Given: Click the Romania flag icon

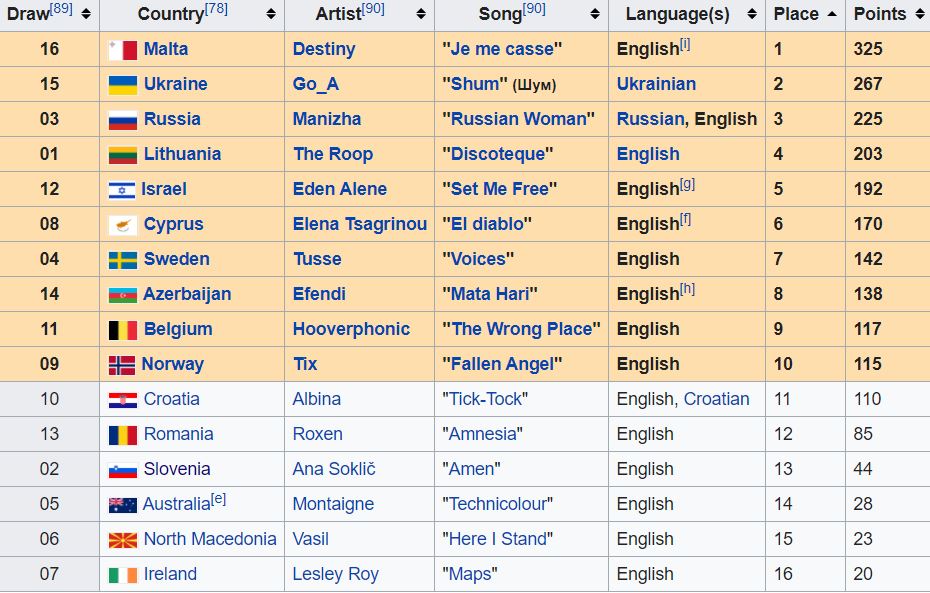Looking at the screenshot, I should coord(123,435).
